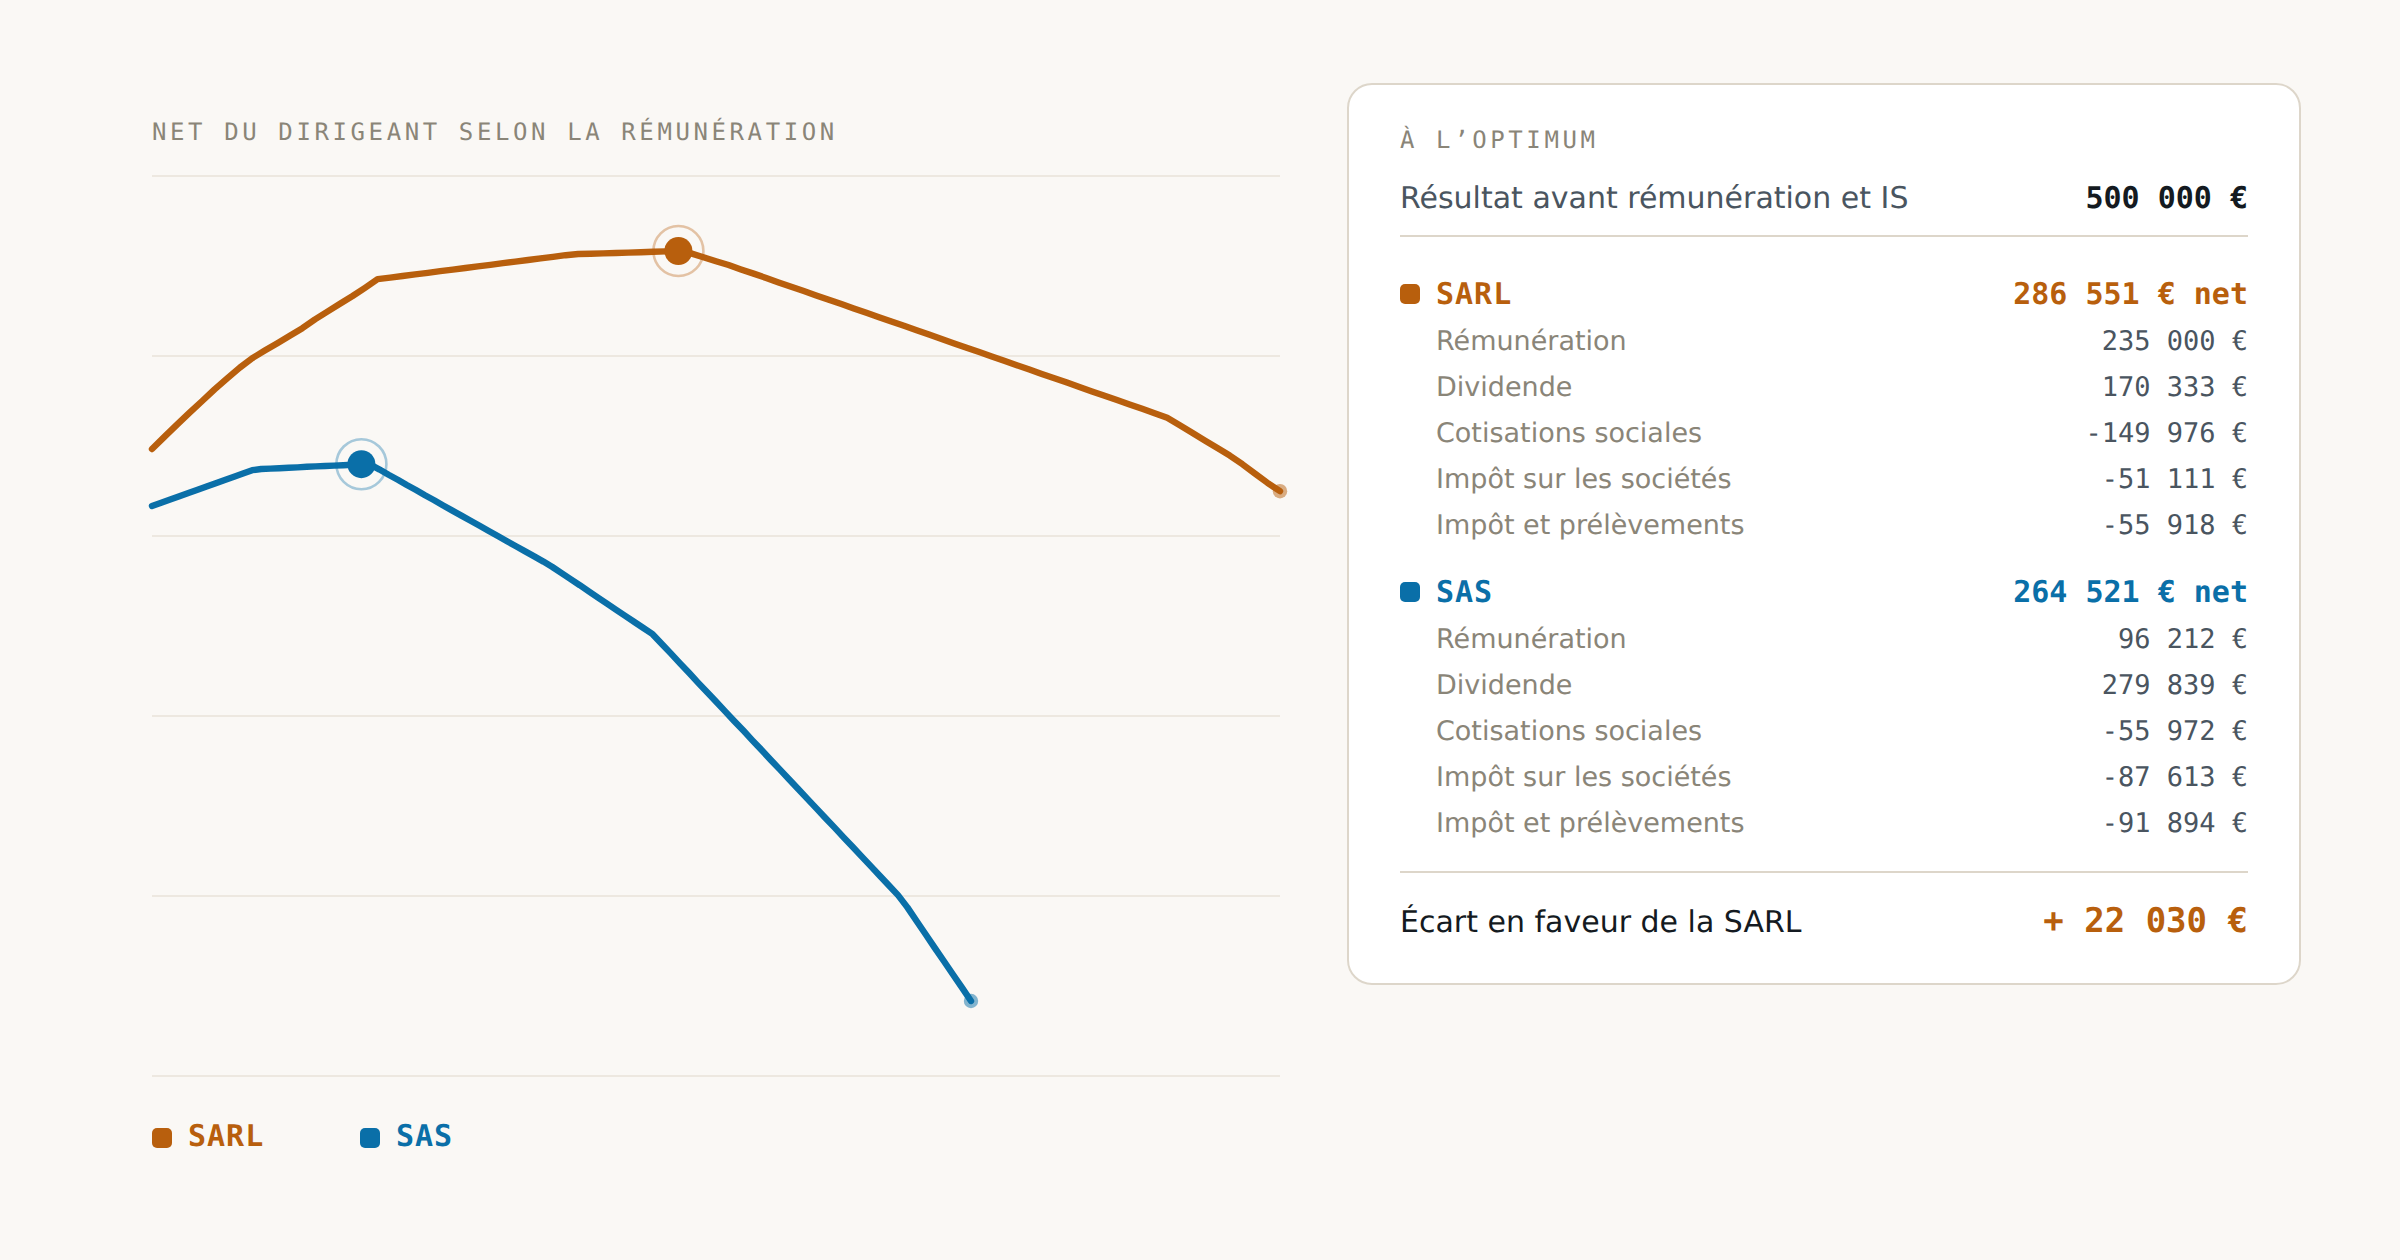Click the SARL net total 286 551 €
Screen dimensions: 2400x1260
click(2130, 294)
